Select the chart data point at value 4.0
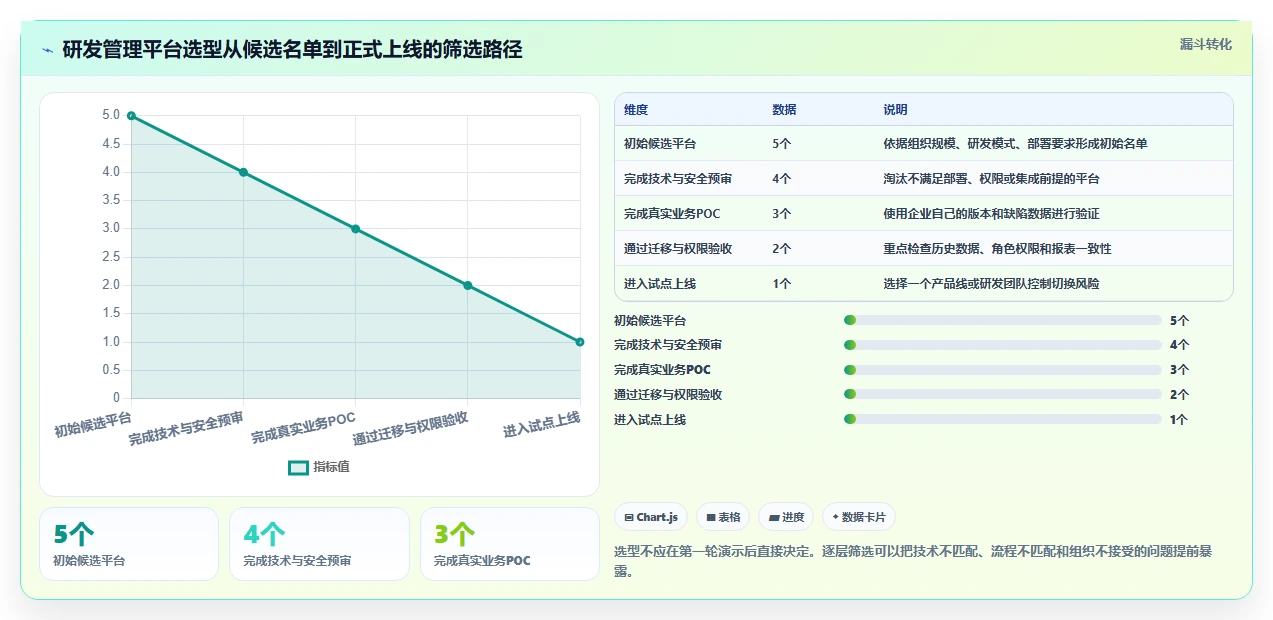The width and height of the screenshot is (1273, 620). click(243, 172)
